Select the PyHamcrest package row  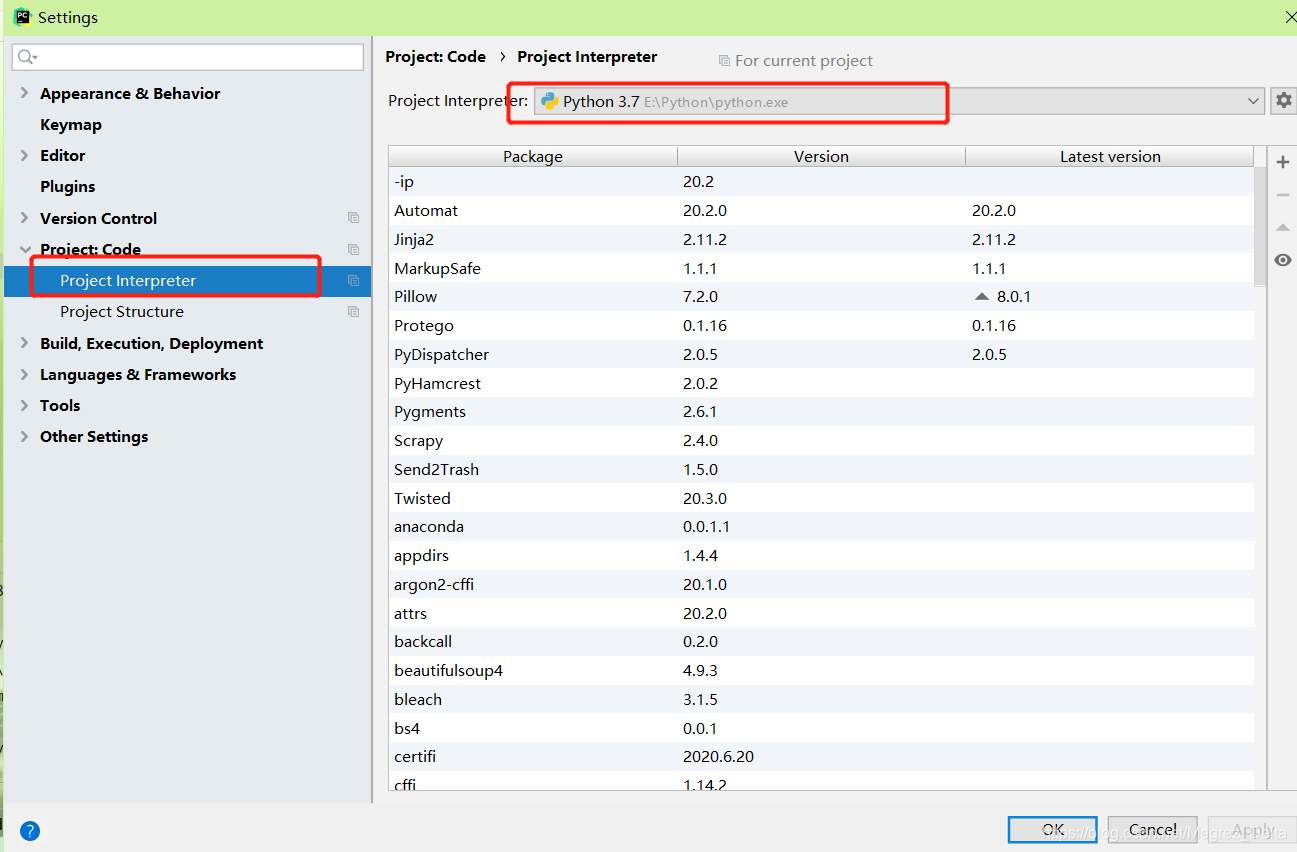pos(821,384)
